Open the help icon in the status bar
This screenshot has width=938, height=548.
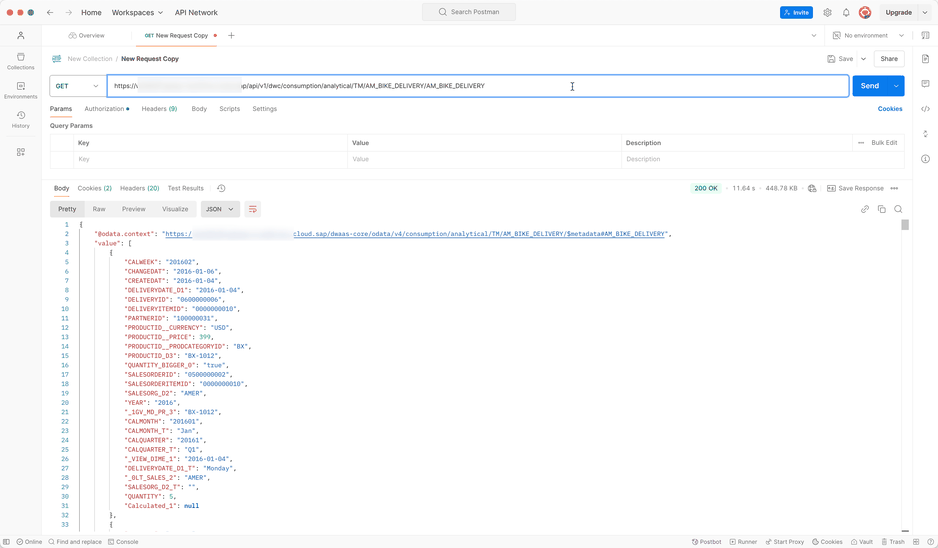[x=930, y=542]
